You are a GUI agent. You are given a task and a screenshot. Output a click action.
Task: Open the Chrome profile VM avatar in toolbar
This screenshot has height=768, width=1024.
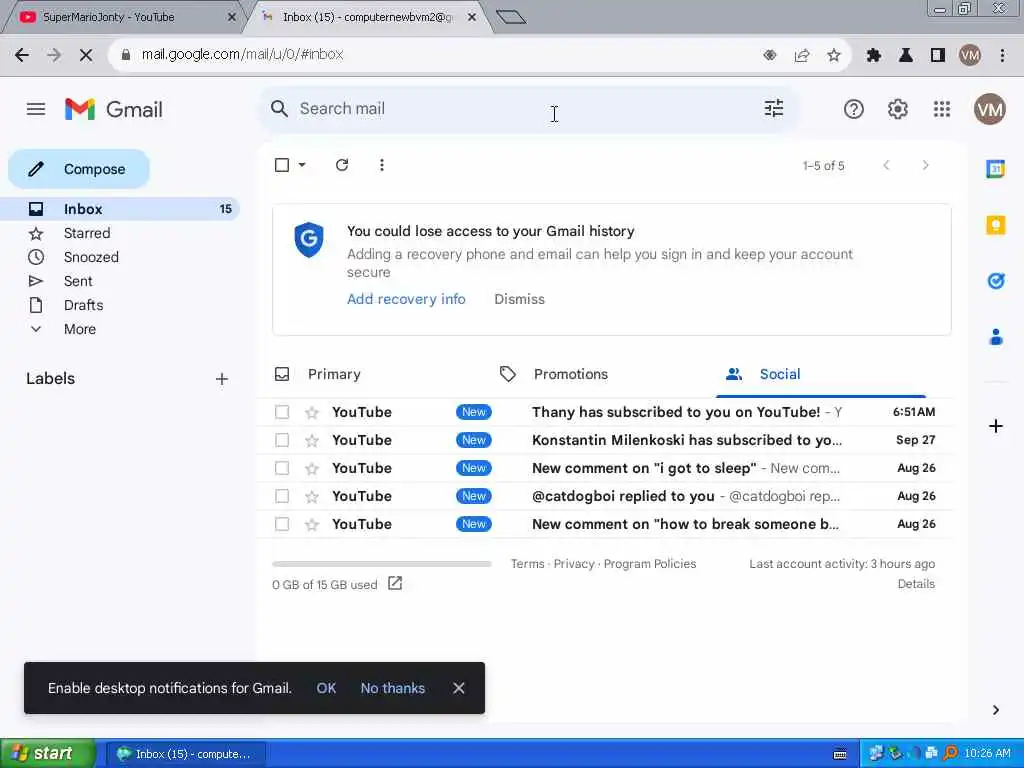click(x=970, y=55)
